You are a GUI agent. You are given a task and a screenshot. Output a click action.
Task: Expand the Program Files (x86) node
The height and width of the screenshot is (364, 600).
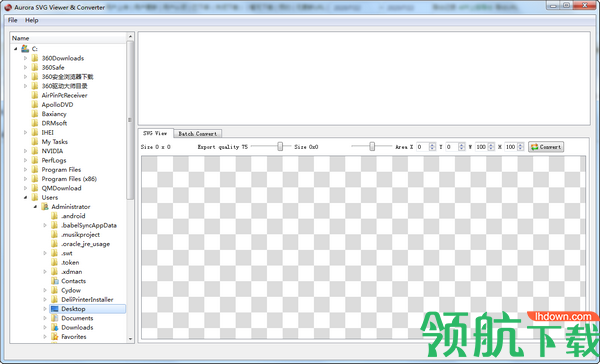[x=26, y=179]
